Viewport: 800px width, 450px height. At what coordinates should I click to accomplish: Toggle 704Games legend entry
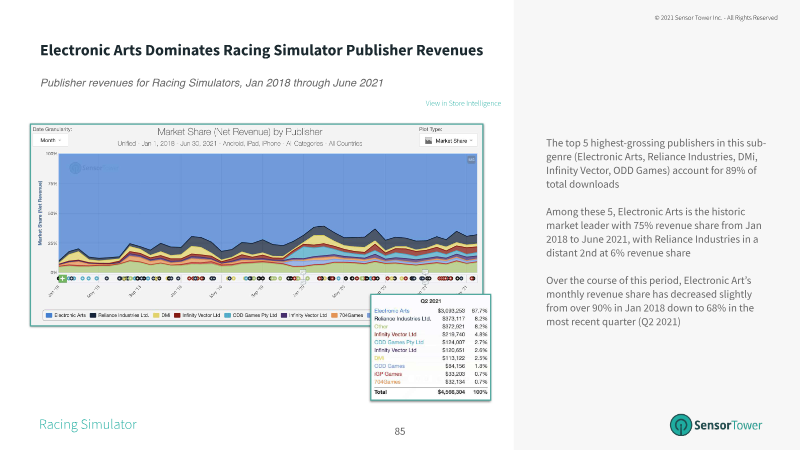pyautogui.click(x=347, y=315)
